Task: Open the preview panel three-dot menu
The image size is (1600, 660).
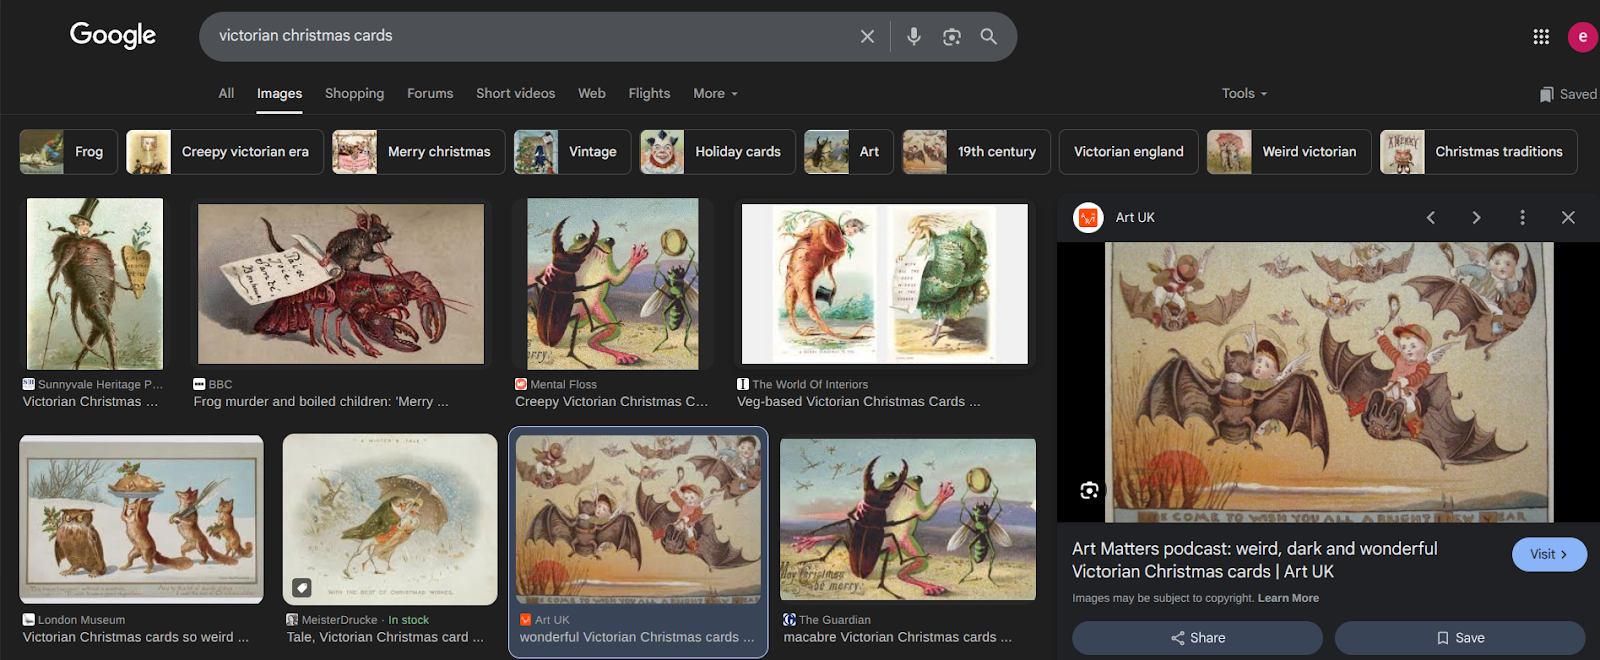Action: (1522, 217)
